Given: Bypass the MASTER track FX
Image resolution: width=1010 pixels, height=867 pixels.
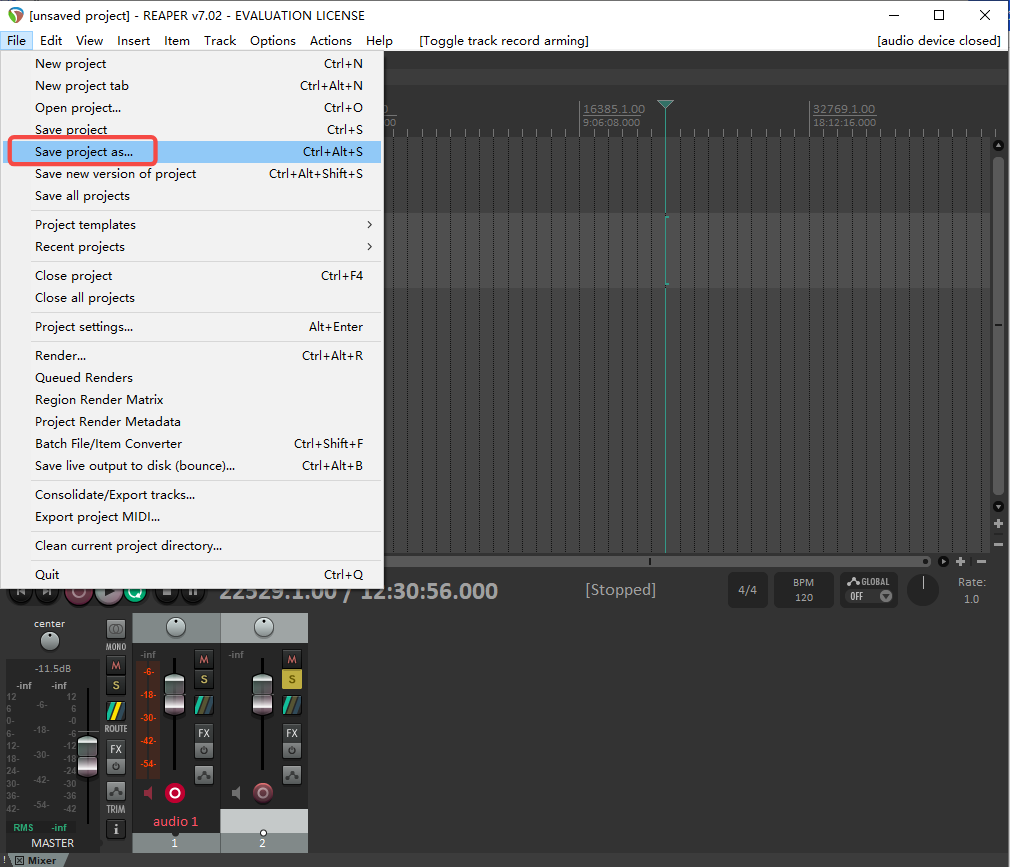Looking at the screenshot, I should (x=116, y=767).
